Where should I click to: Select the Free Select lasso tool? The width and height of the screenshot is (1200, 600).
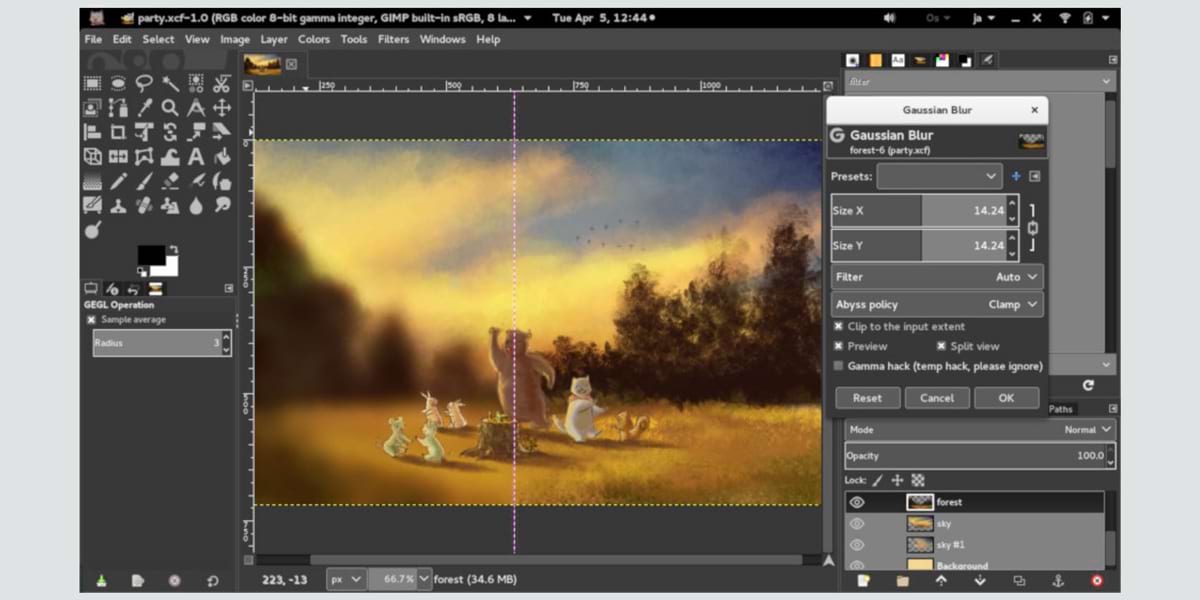(x=144, y=84)
